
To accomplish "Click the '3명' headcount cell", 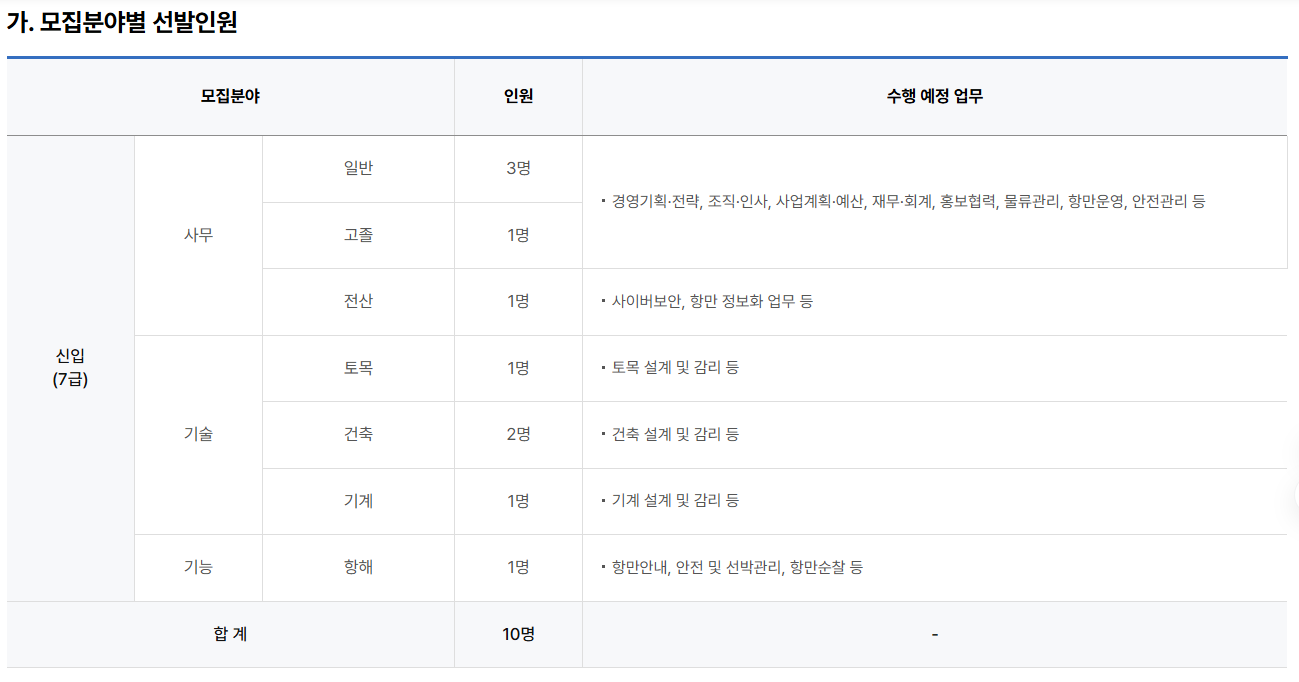I will coord(518,168).
